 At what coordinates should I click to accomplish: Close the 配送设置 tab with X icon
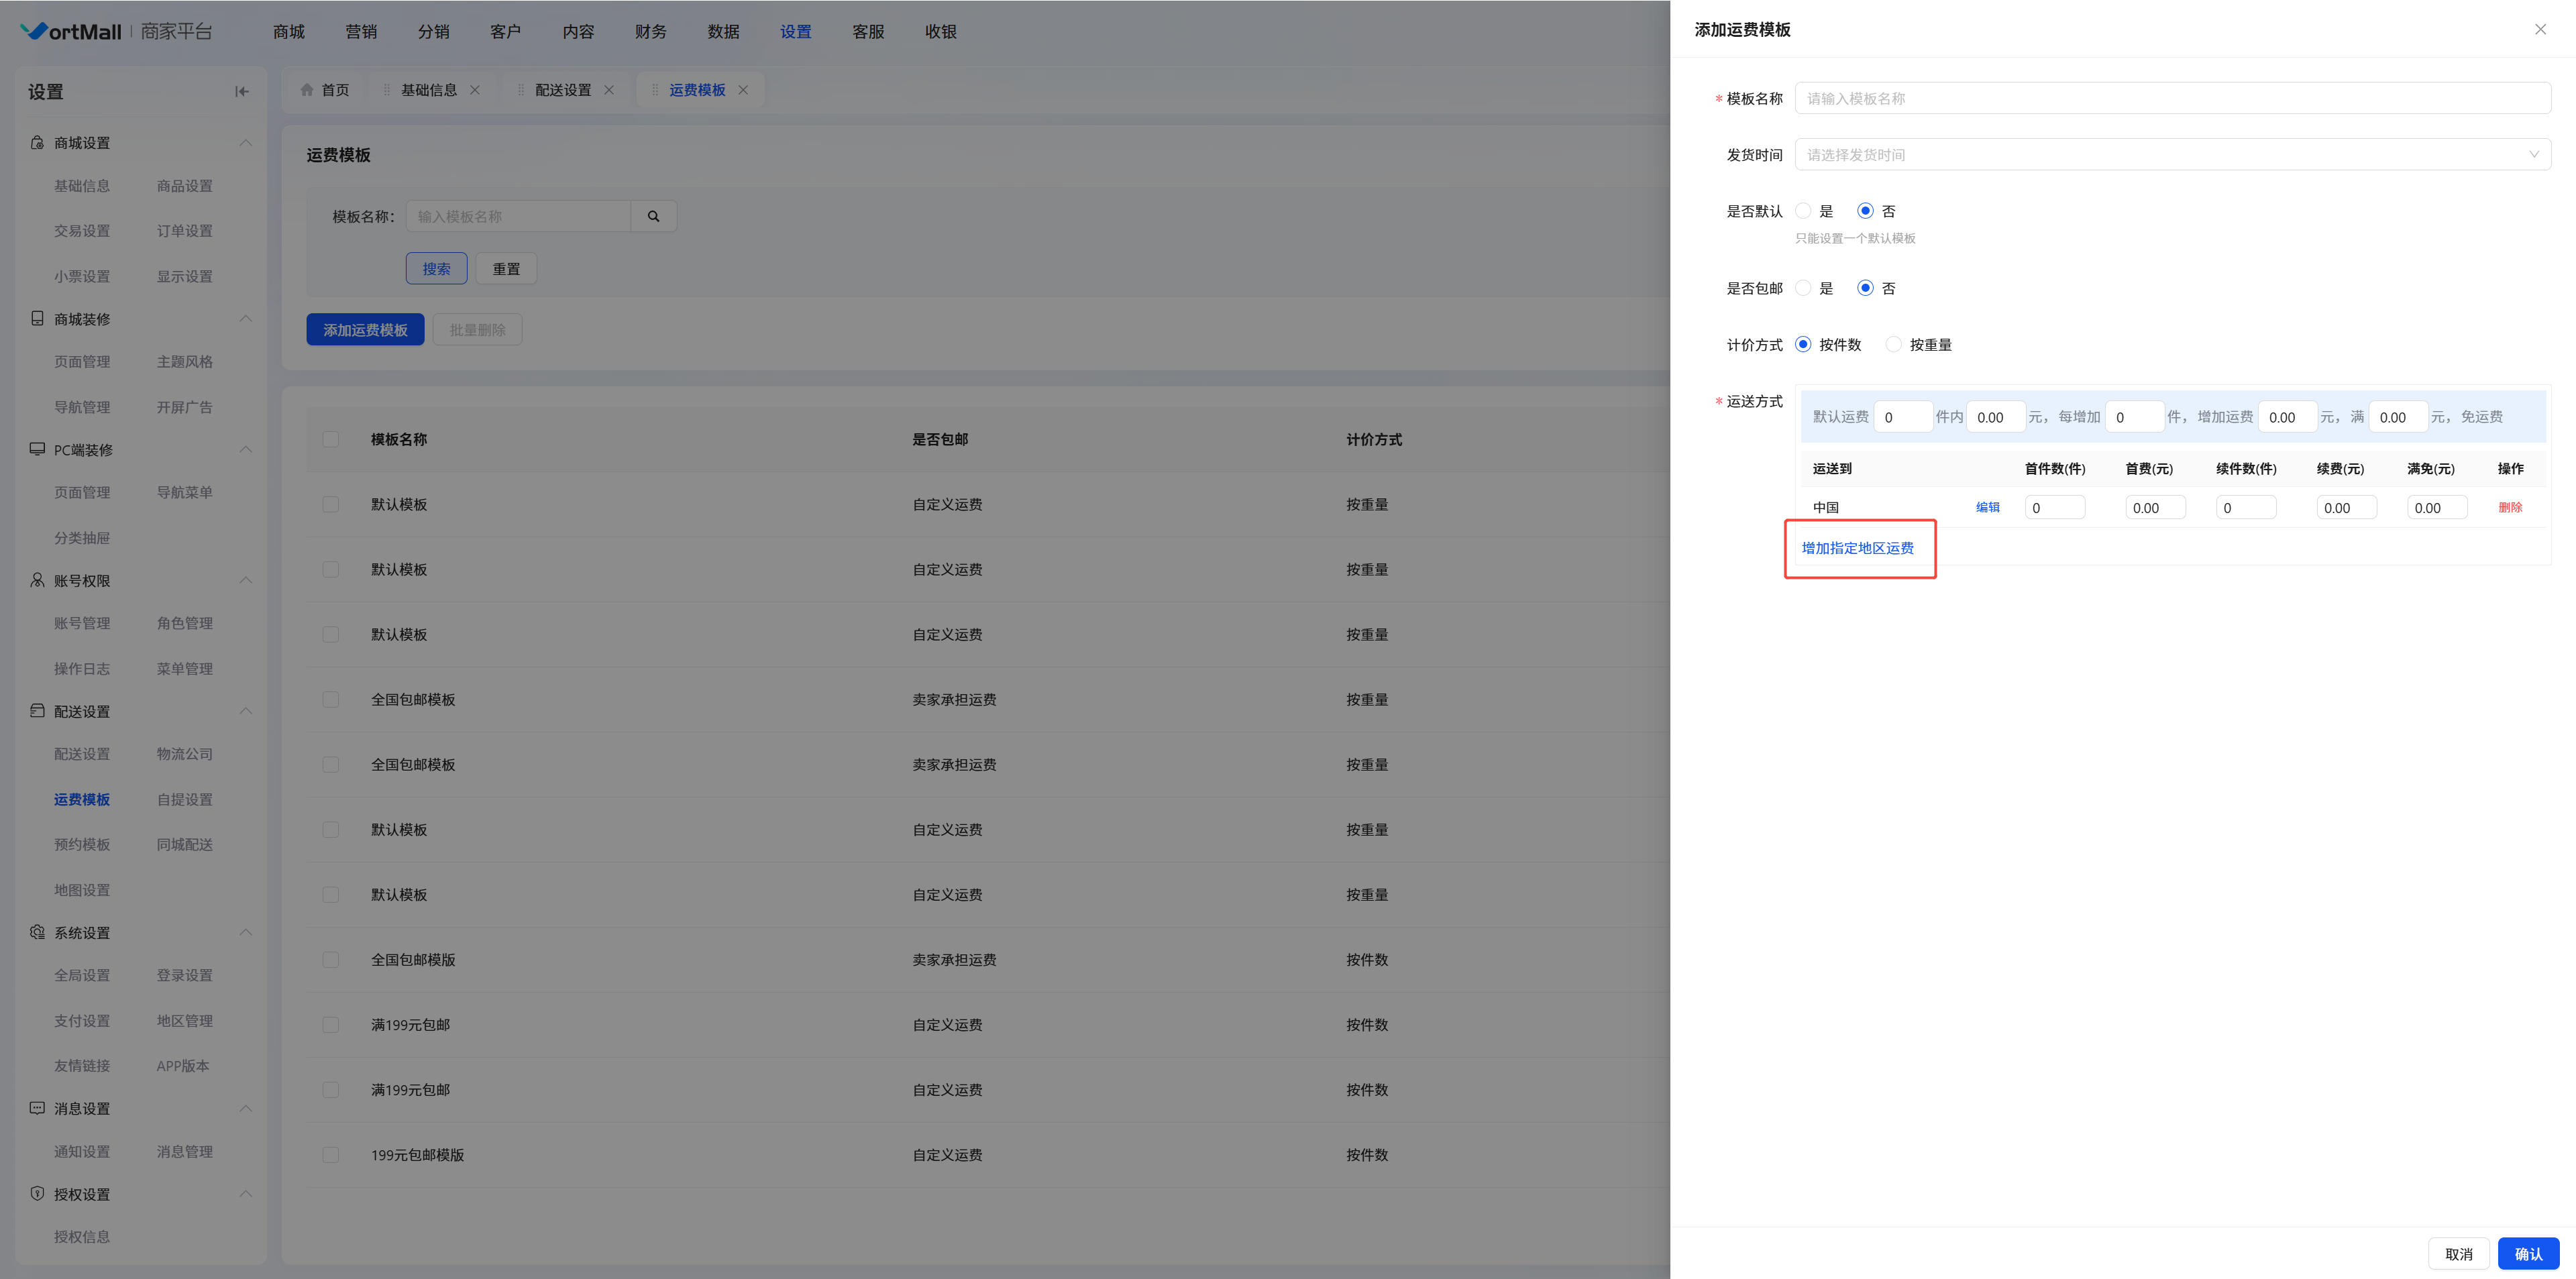(x=609, y=90)
